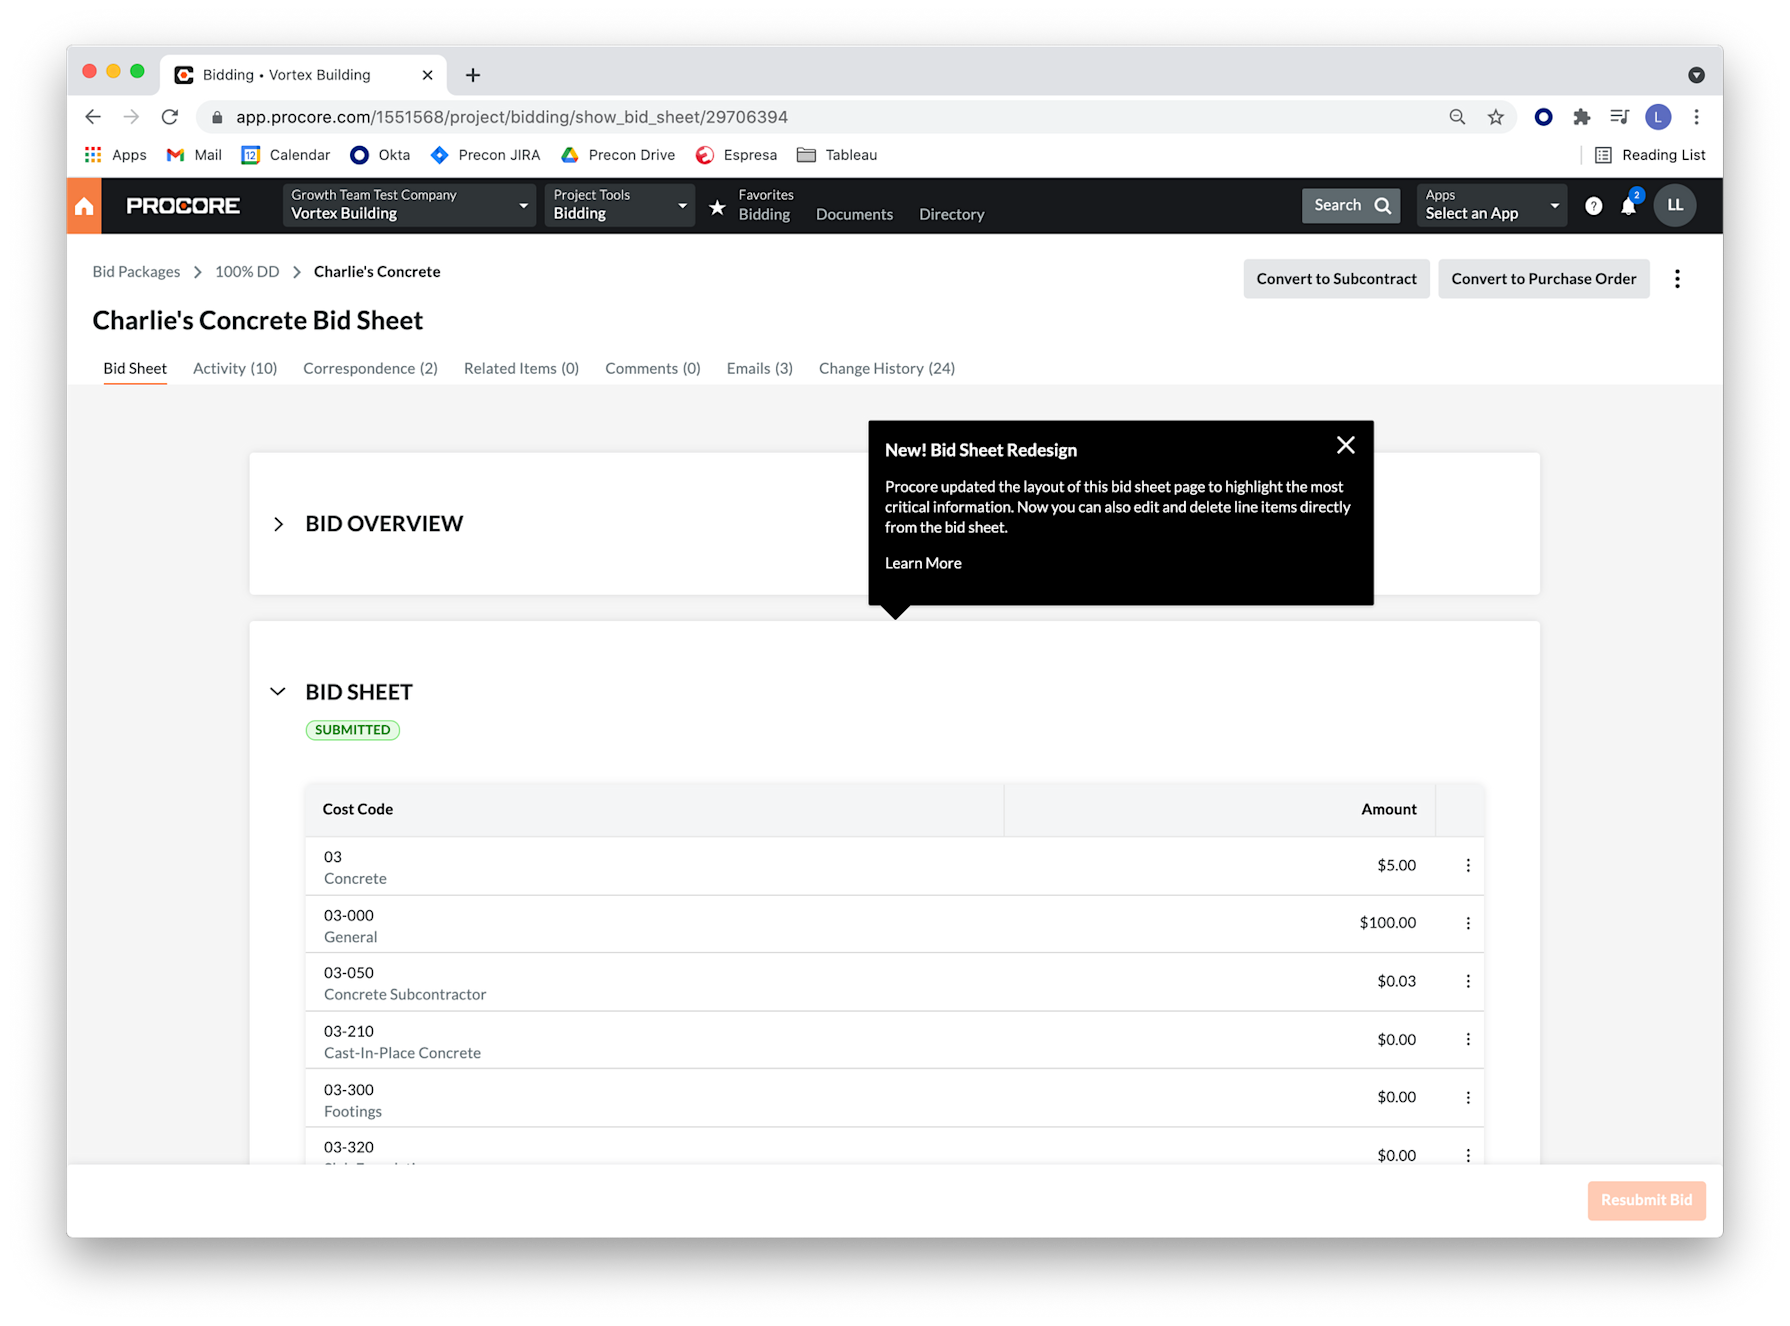Open the Mail bookmark
Screen dimensions: 1790x1326
pos(194,155)
